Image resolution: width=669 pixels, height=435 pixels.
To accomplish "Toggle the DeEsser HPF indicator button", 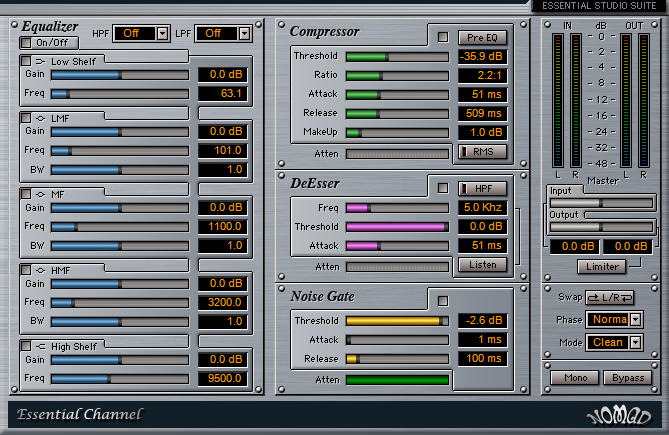I will (483, 188).
